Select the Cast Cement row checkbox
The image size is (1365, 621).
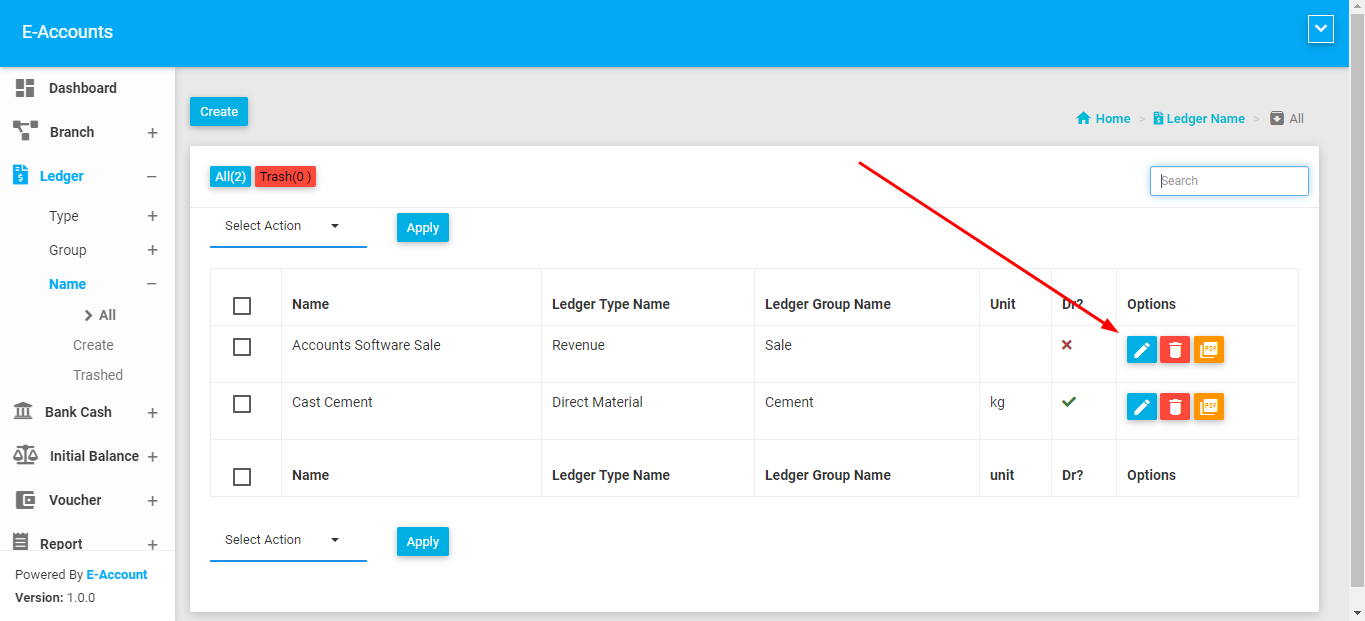[x=241, y=404]
